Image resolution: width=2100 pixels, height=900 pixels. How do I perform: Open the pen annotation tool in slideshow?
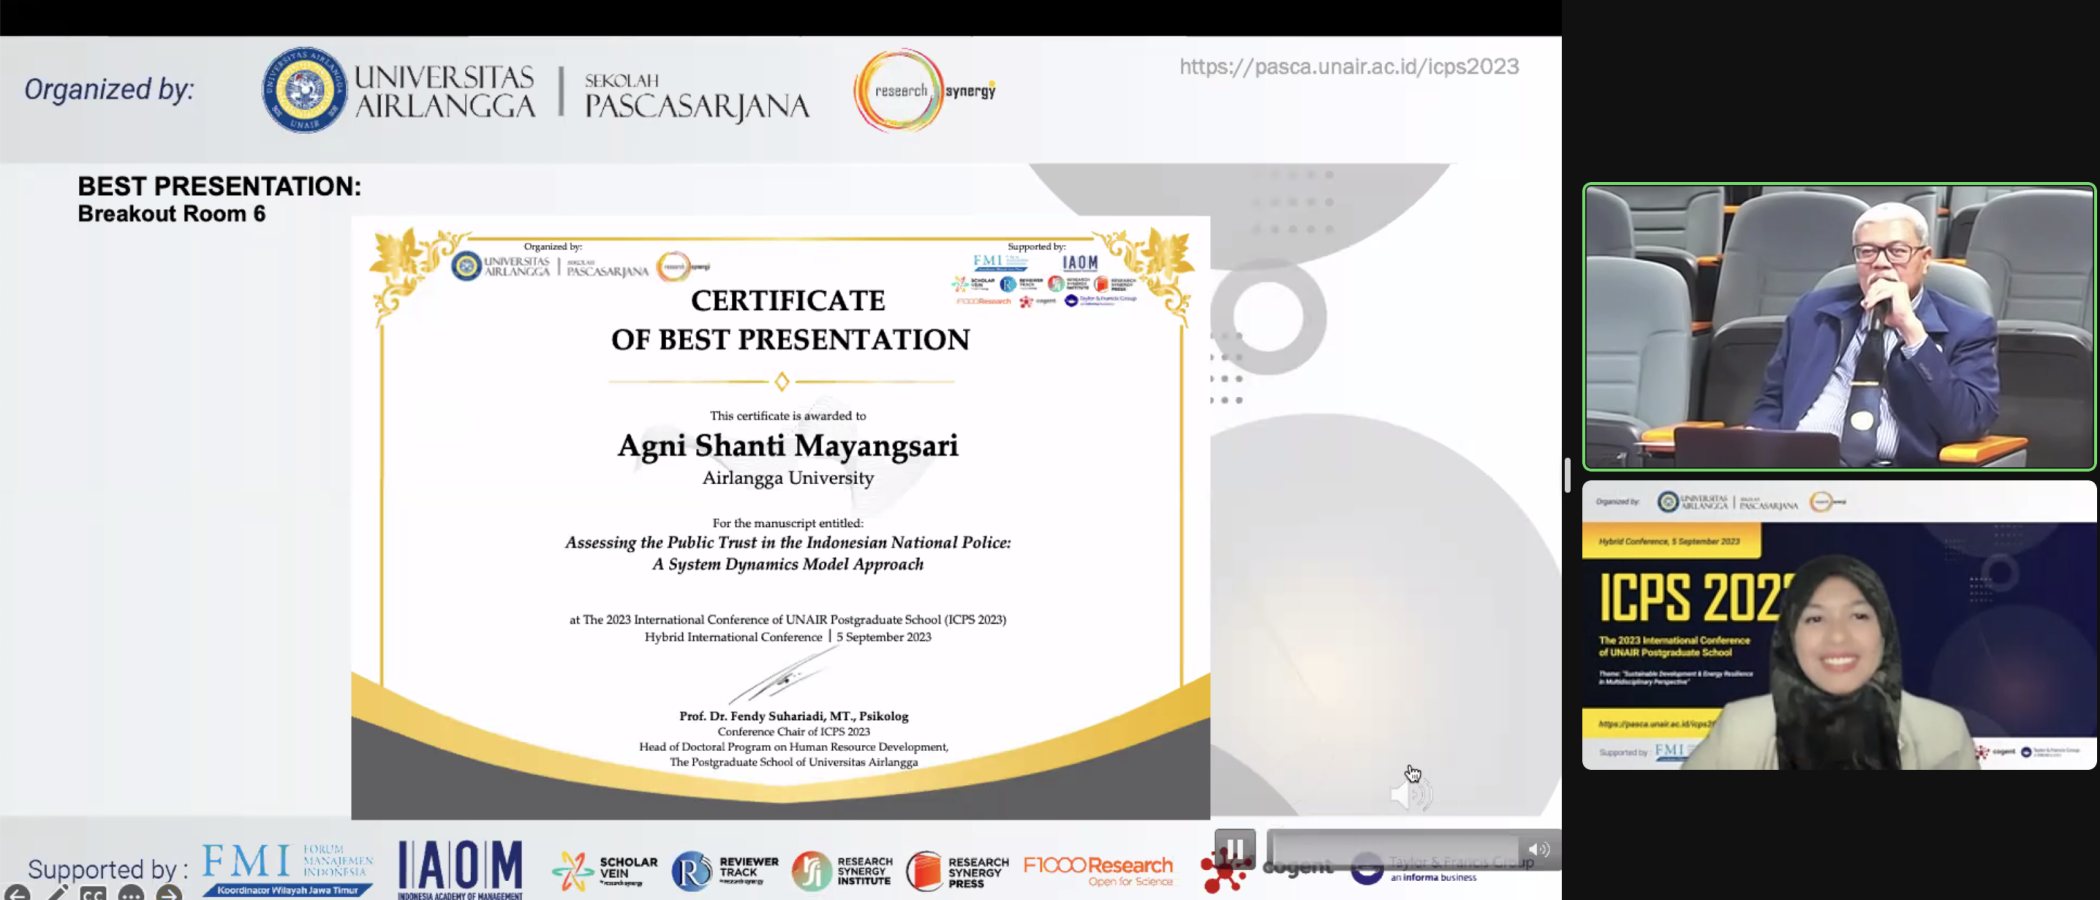(x=56, y=893)
